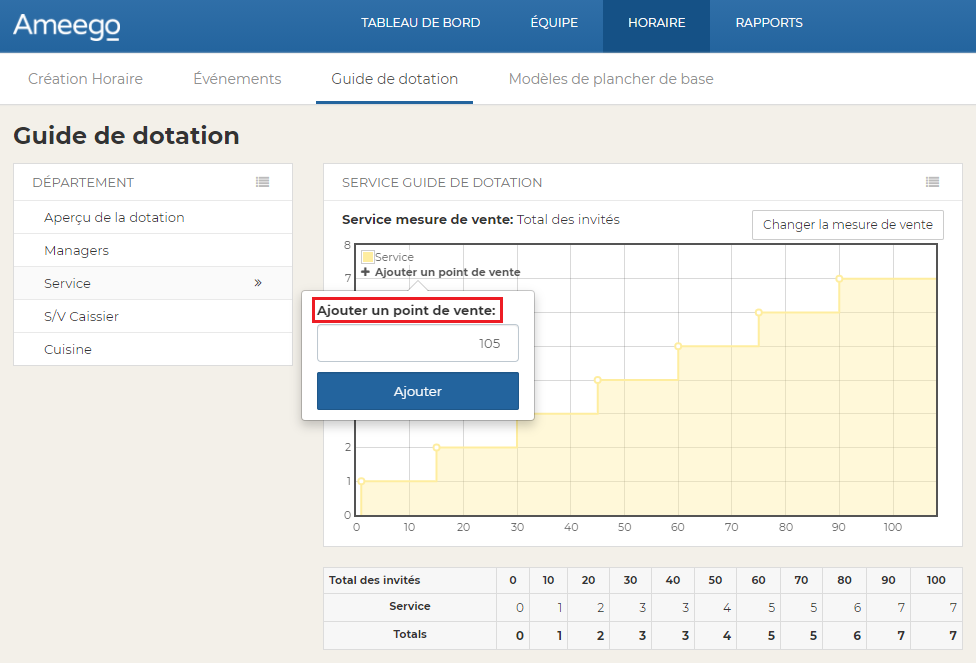Open the Modèles de plancher de base tab
The image size is (976, 663).
(x=611, y=79)
